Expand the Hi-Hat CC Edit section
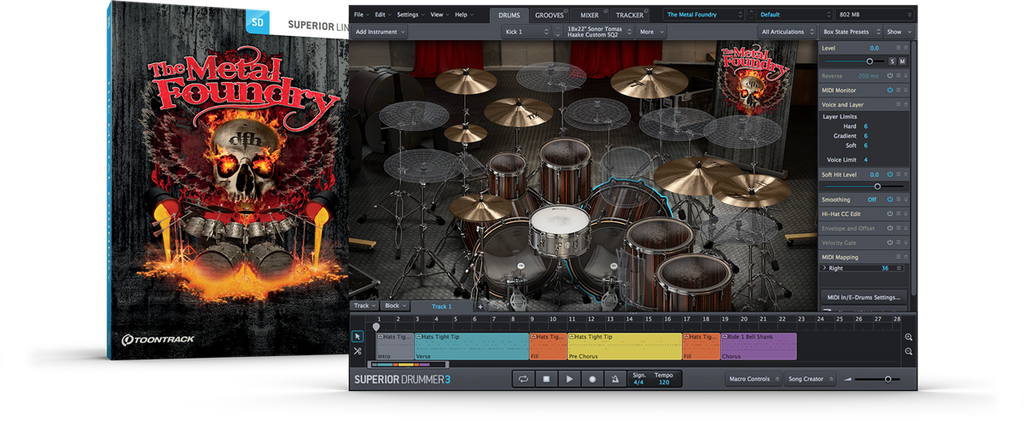1024x421 pixels. (x=905, y=213)
